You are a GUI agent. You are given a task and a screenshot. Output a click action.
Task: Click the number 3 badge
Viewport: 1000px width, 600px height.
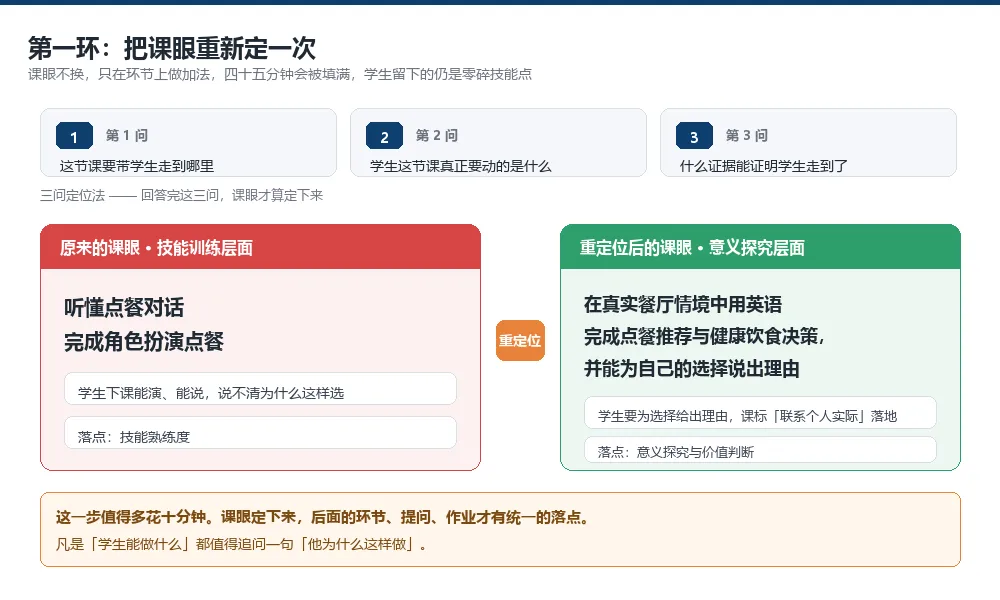click(694, 136)
